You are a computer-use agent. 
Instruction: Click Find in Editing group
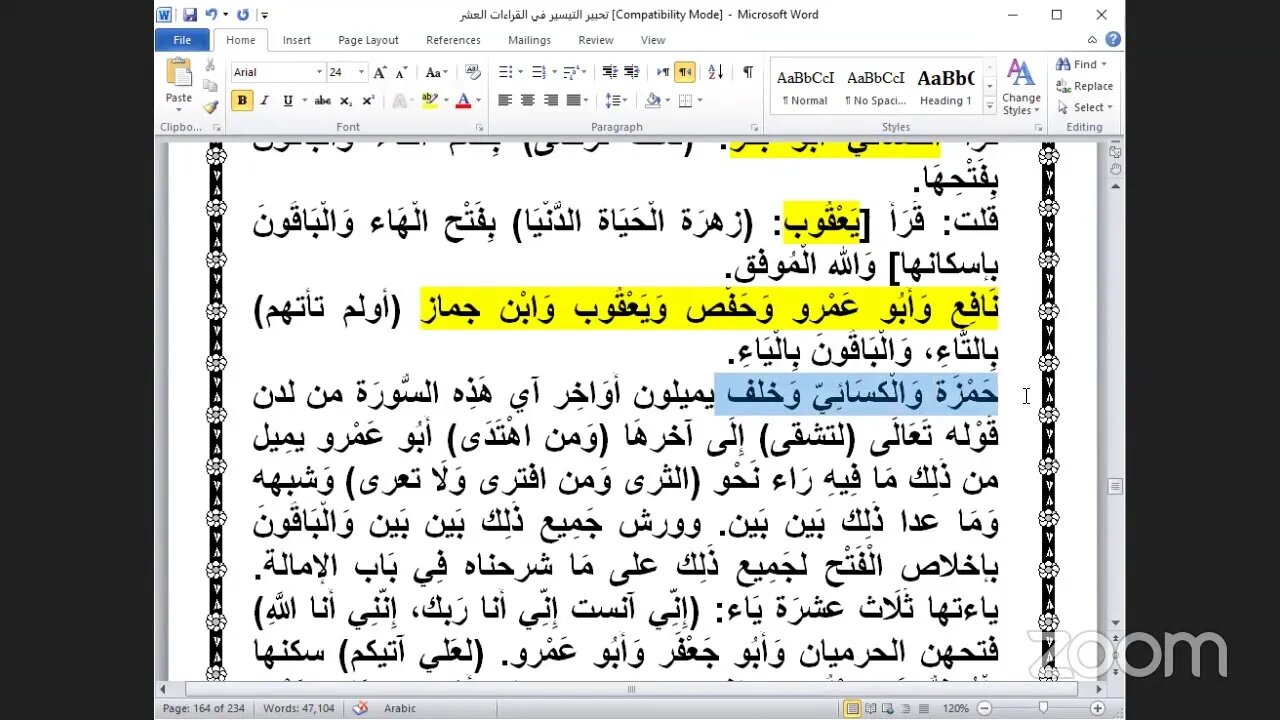point(1079,64)
